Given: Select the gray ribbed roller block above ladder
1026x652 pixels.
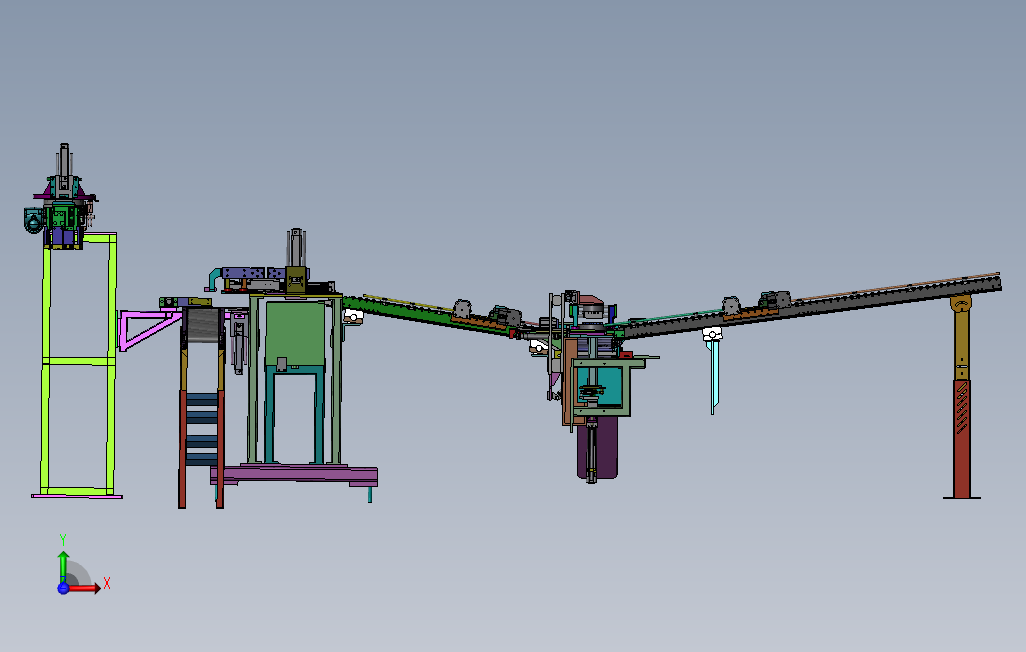Looking at the screenshot, I should [x=203, y=325].
